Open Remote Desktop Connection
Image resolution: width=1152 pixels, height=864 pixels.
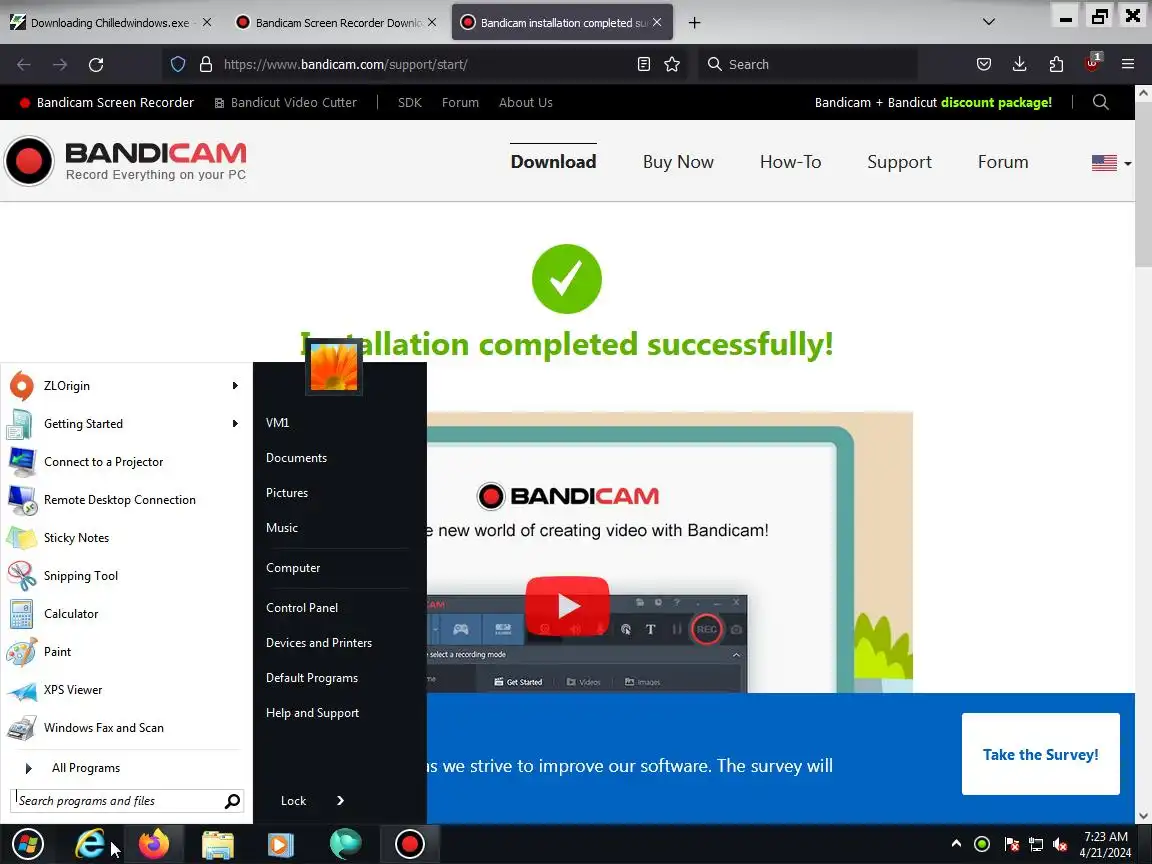pos(123,500)
